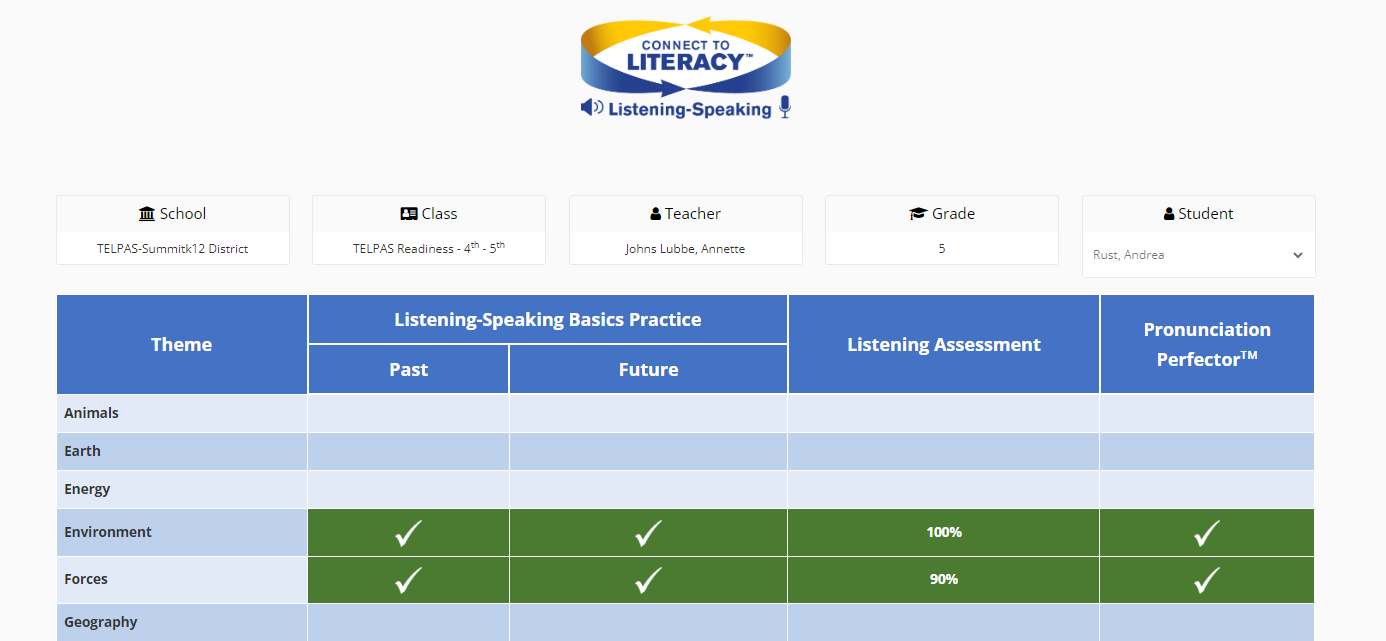Screen dimensions: 1386x641
Task: Click the Forces Future checkmark
Action: pos(648,580)
